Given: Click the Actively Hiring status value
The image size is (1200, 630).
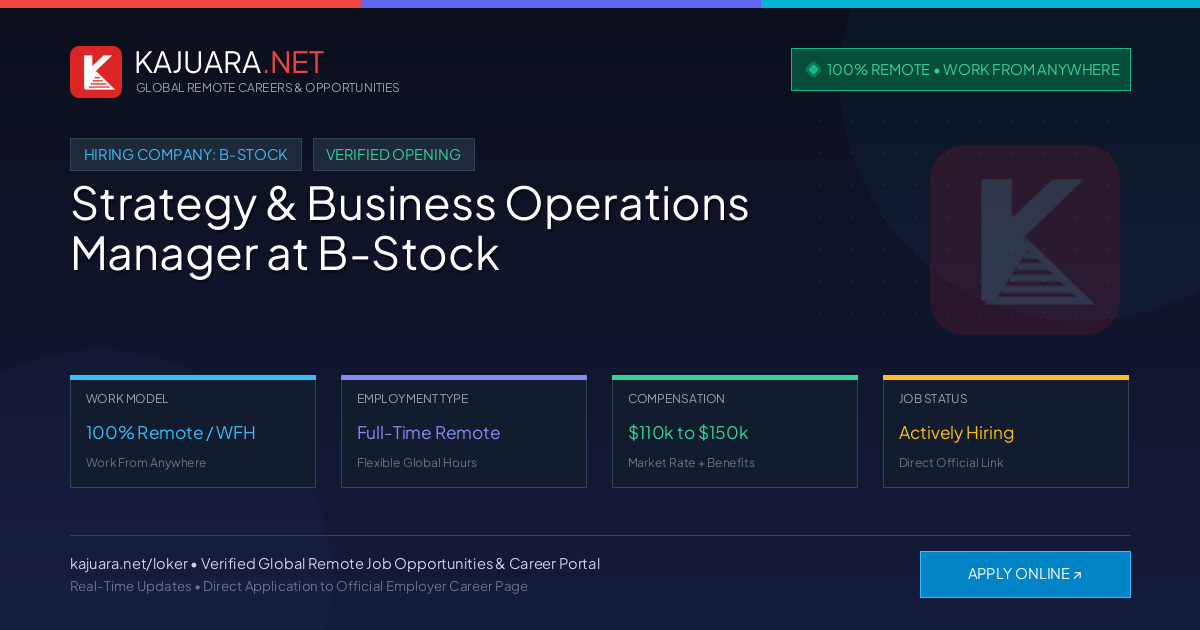Looking at the screenshot, I should pyautogui.click(x=956, y=433).
